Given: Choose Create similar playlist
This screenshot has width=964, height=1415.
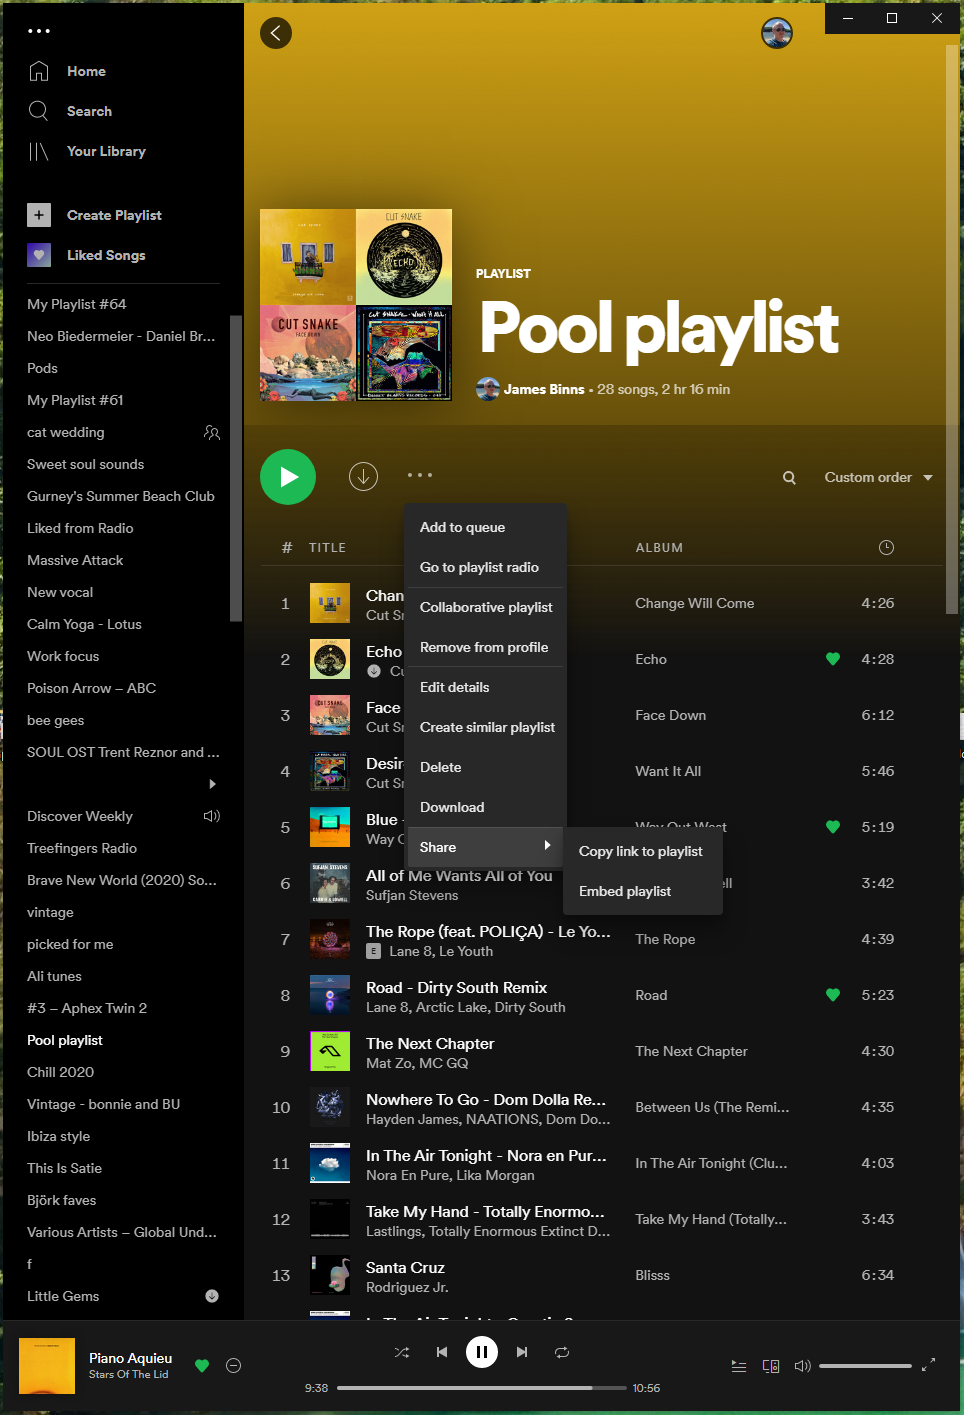Looking at the screenshot, I should (485, 727).
